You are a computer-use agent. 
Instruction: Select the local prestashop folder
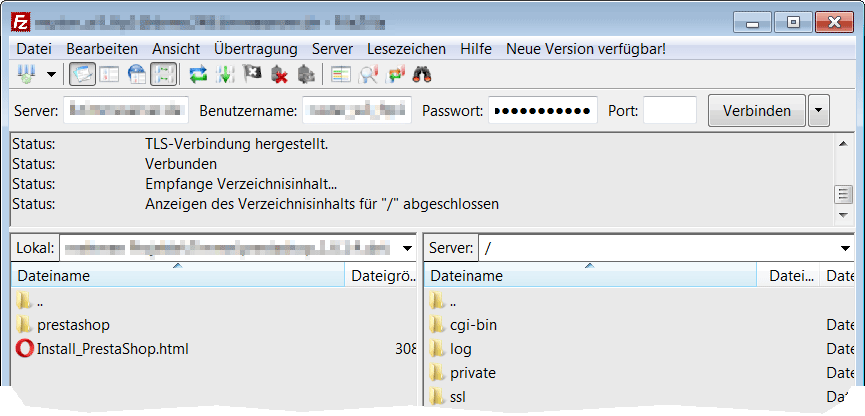pyautogui.click(x=73, y=325)
